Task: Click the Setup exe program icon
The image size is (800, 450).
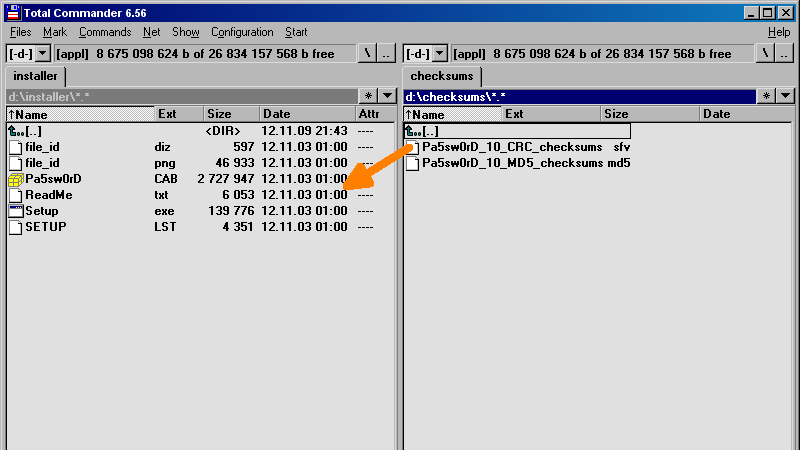Action: click(16, 211)
